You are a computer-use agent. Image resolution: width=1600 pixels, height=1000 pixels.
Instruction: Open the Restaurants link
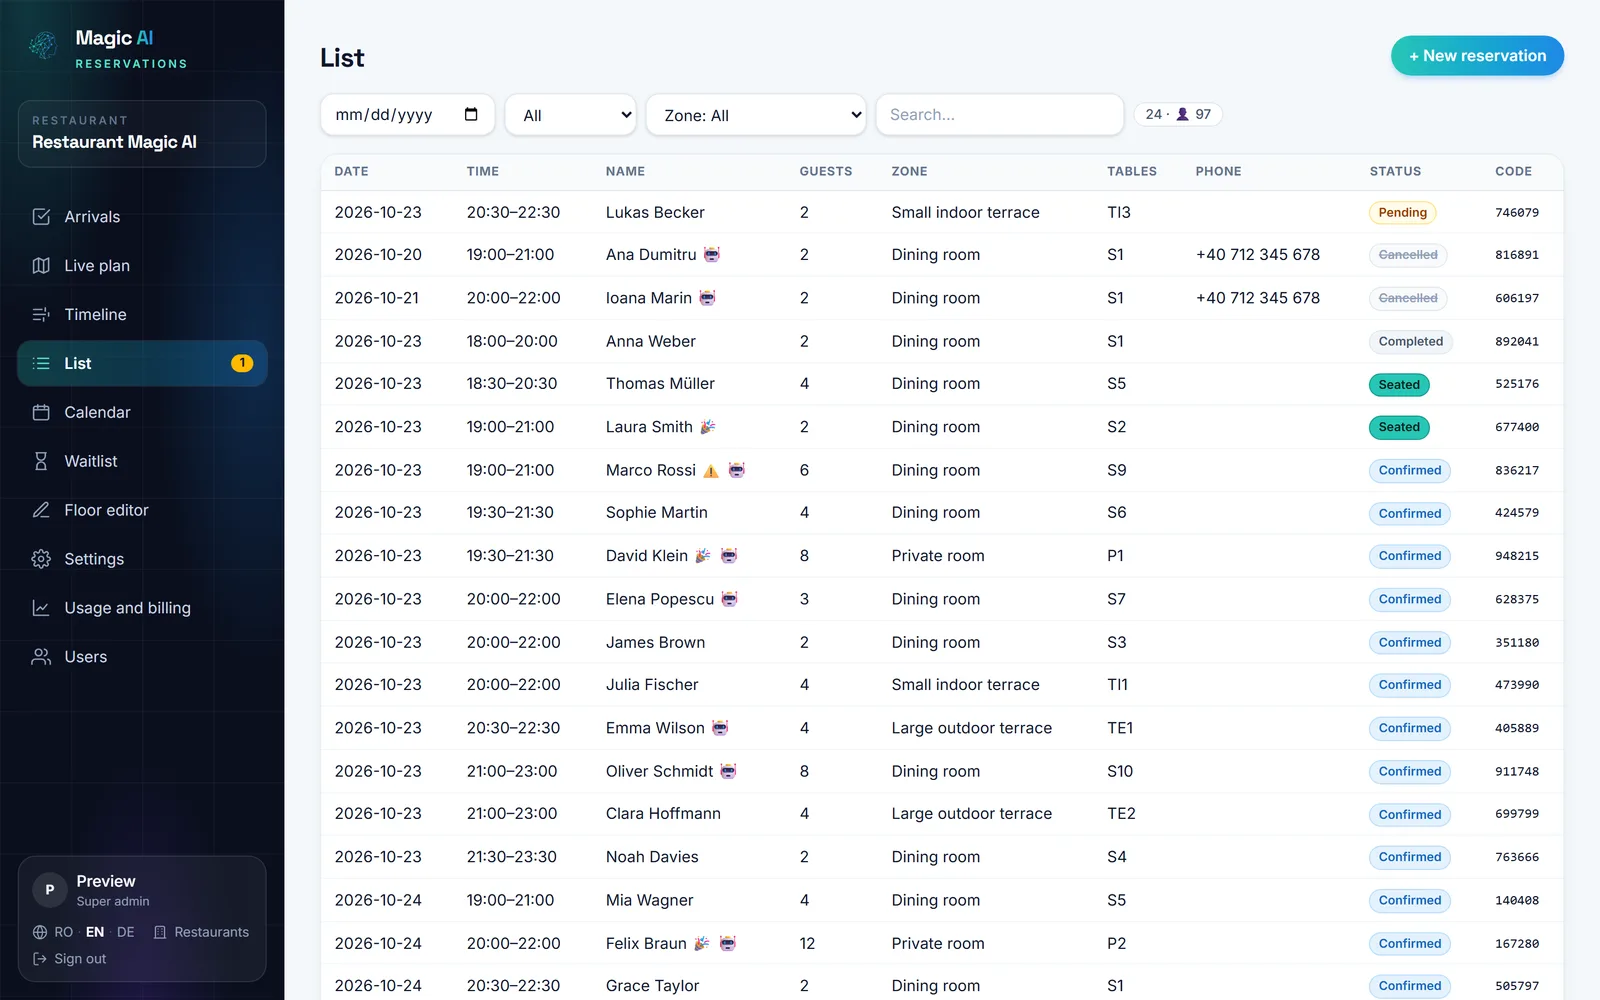202,932
